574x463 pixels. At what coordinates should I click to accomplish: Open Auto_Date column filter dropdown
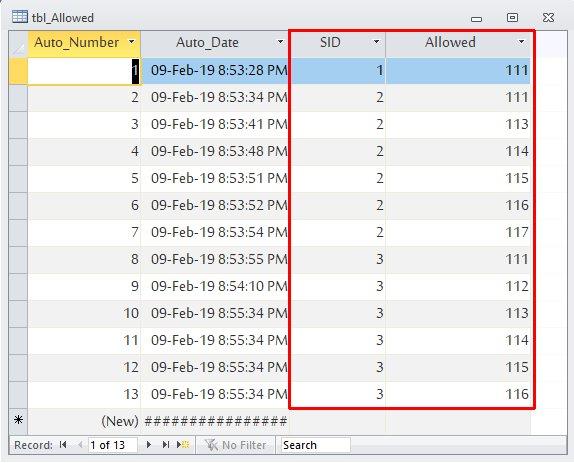click(x=280, y=42)
